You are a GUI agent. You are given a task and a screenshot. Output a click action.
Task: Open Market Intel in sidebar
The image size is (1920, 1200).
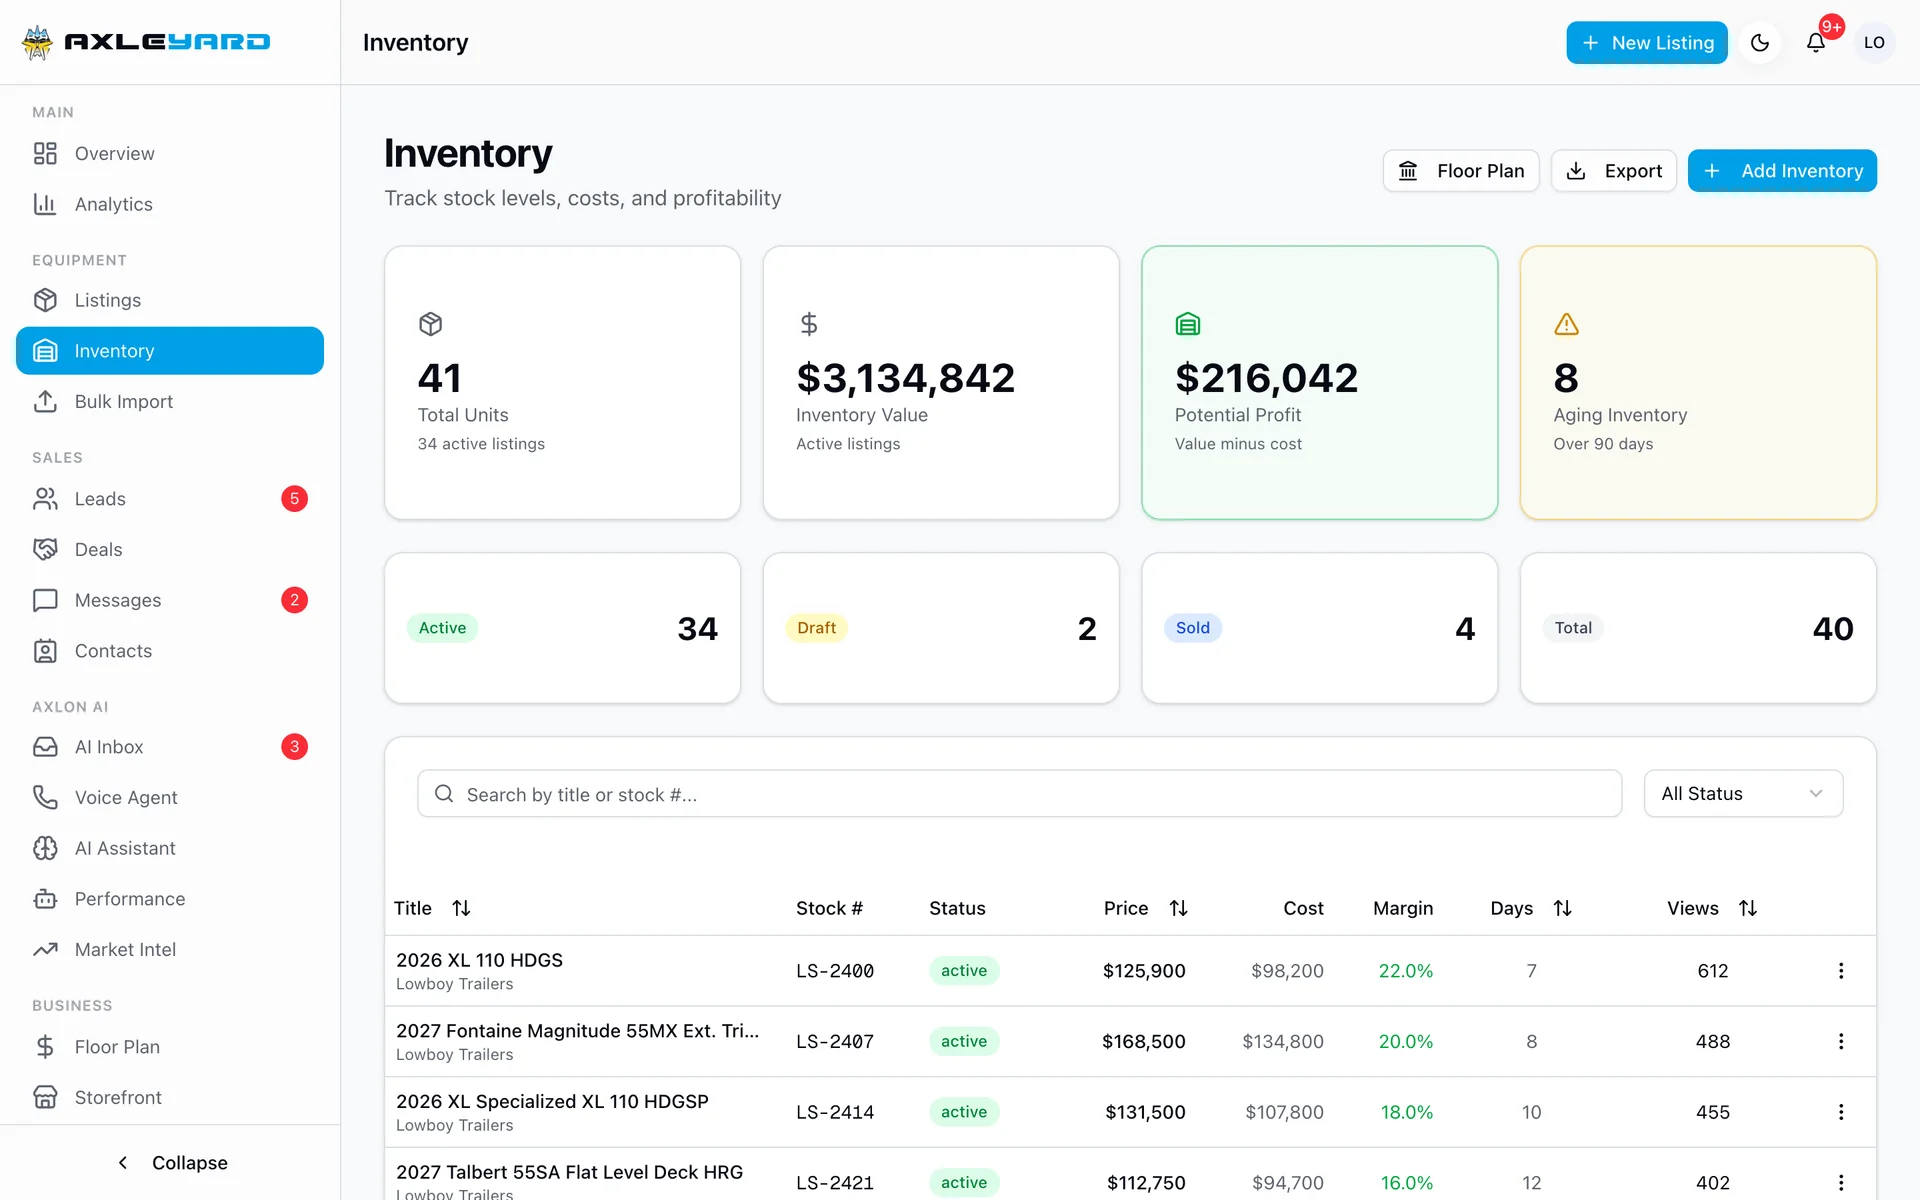[170, 950]
